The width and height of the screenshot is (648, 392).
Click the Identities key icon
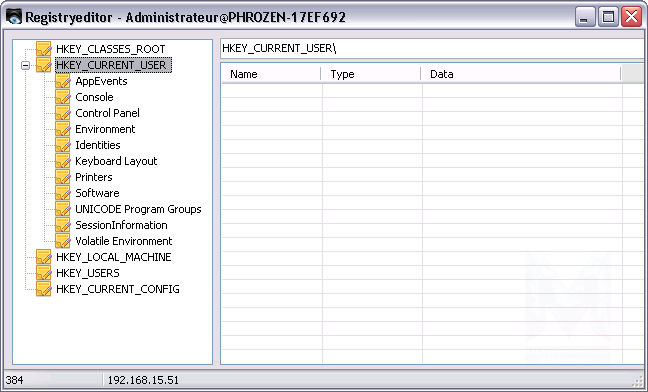click(63, 145)
